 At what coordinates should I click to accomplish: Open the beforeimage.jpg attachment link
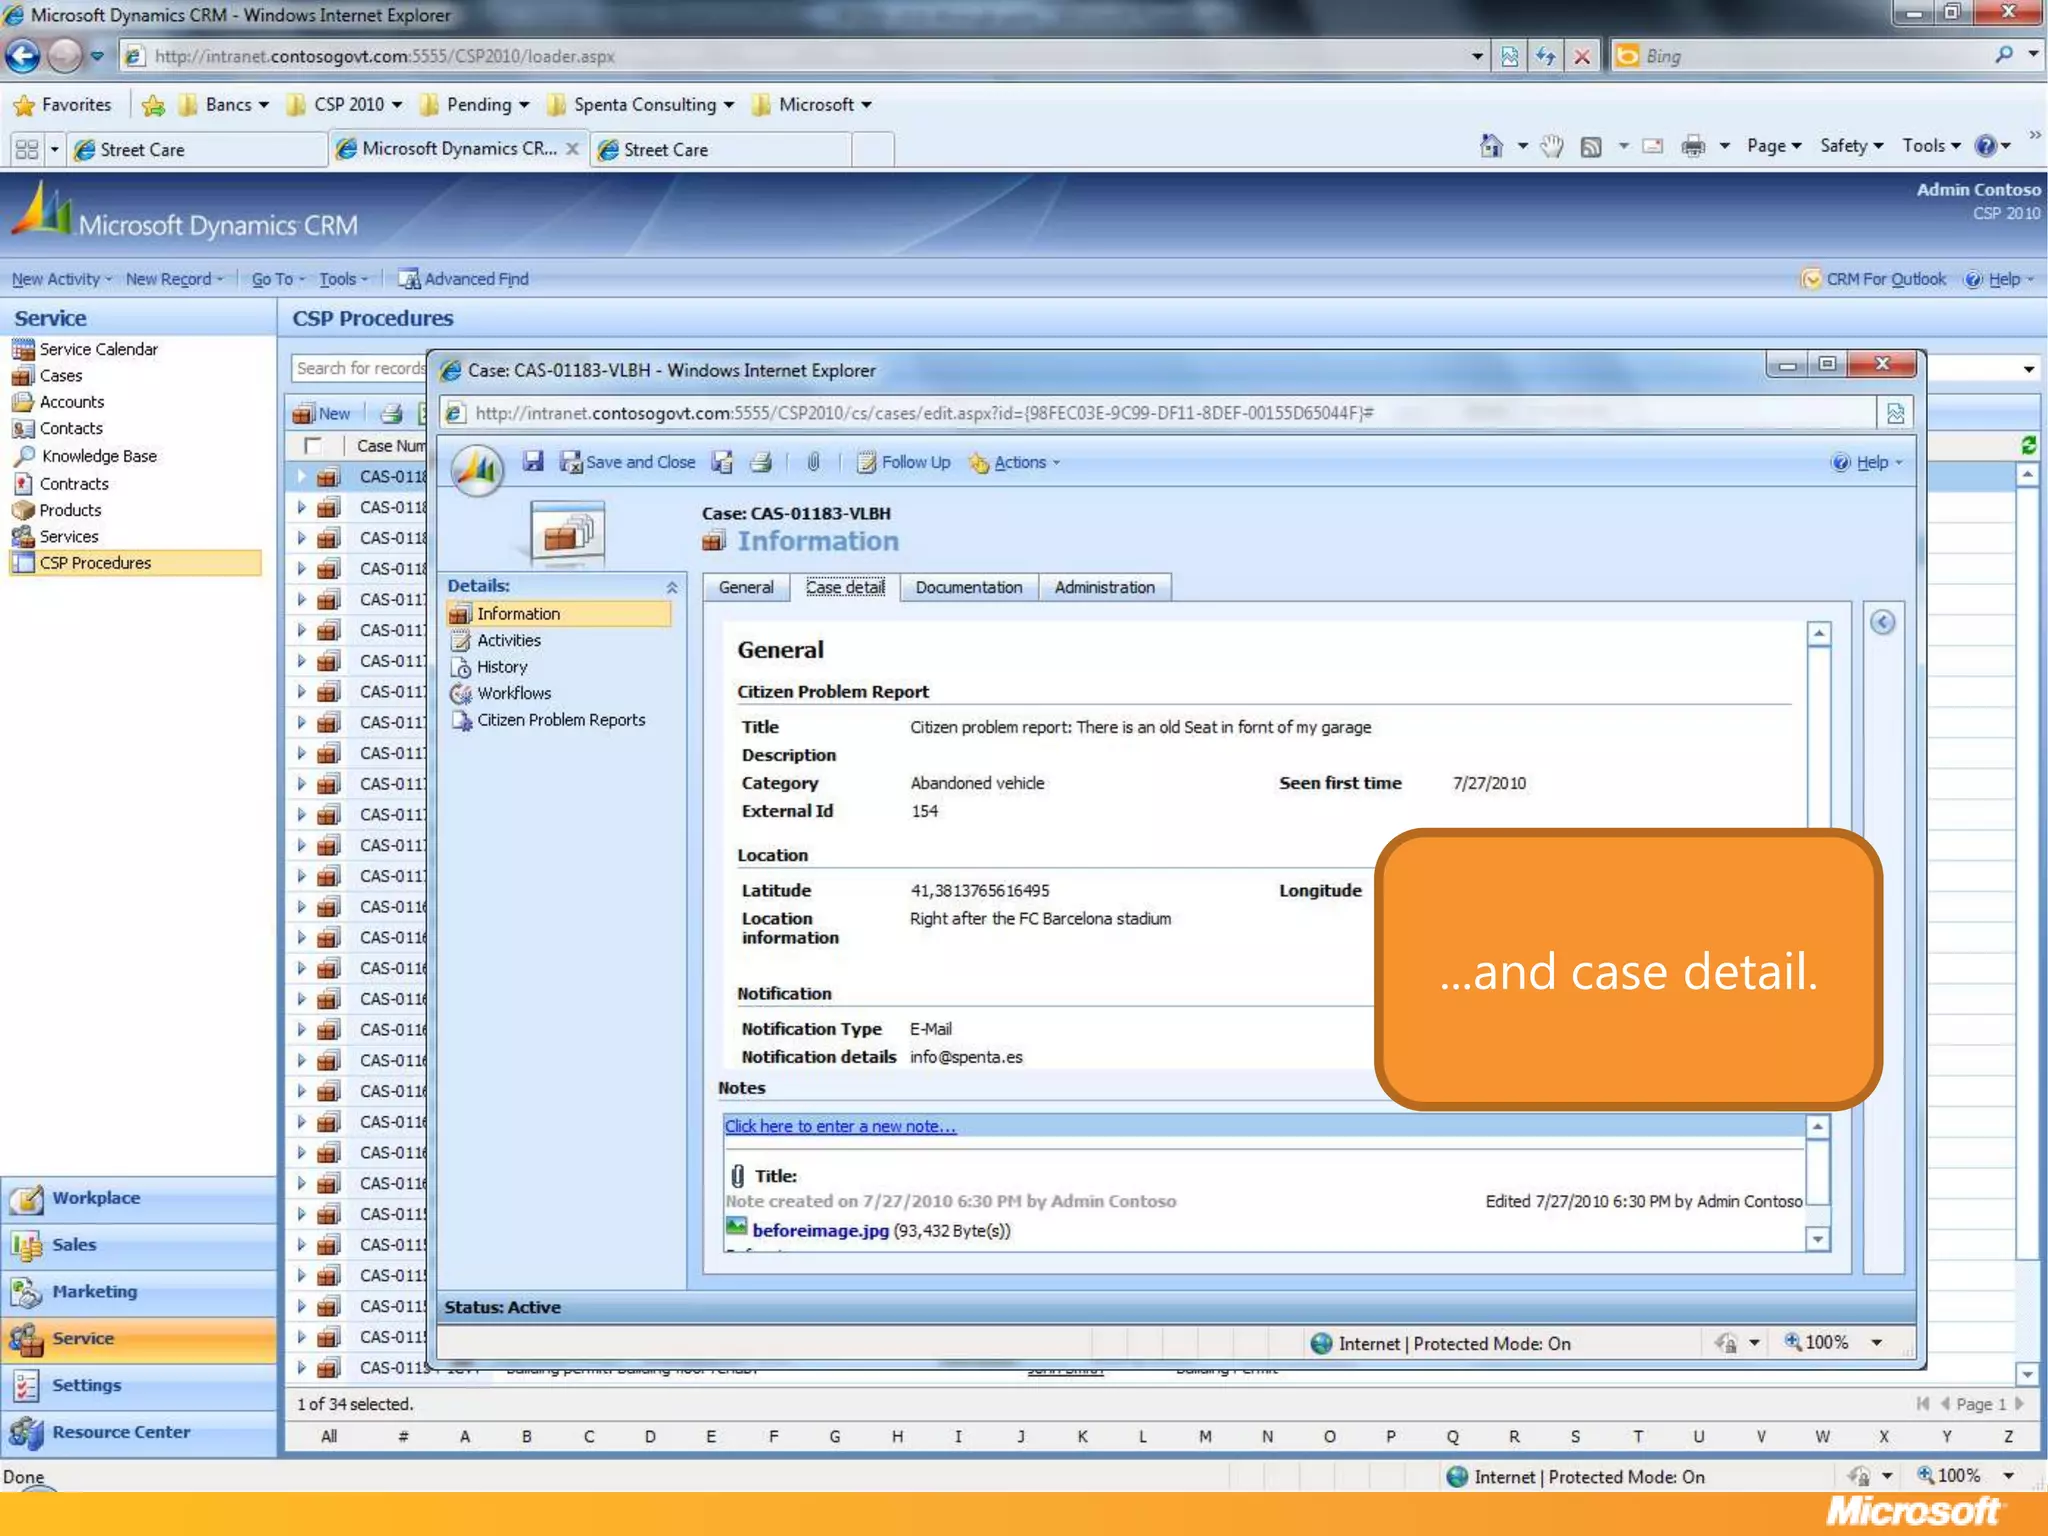(x=819, y=1230)
